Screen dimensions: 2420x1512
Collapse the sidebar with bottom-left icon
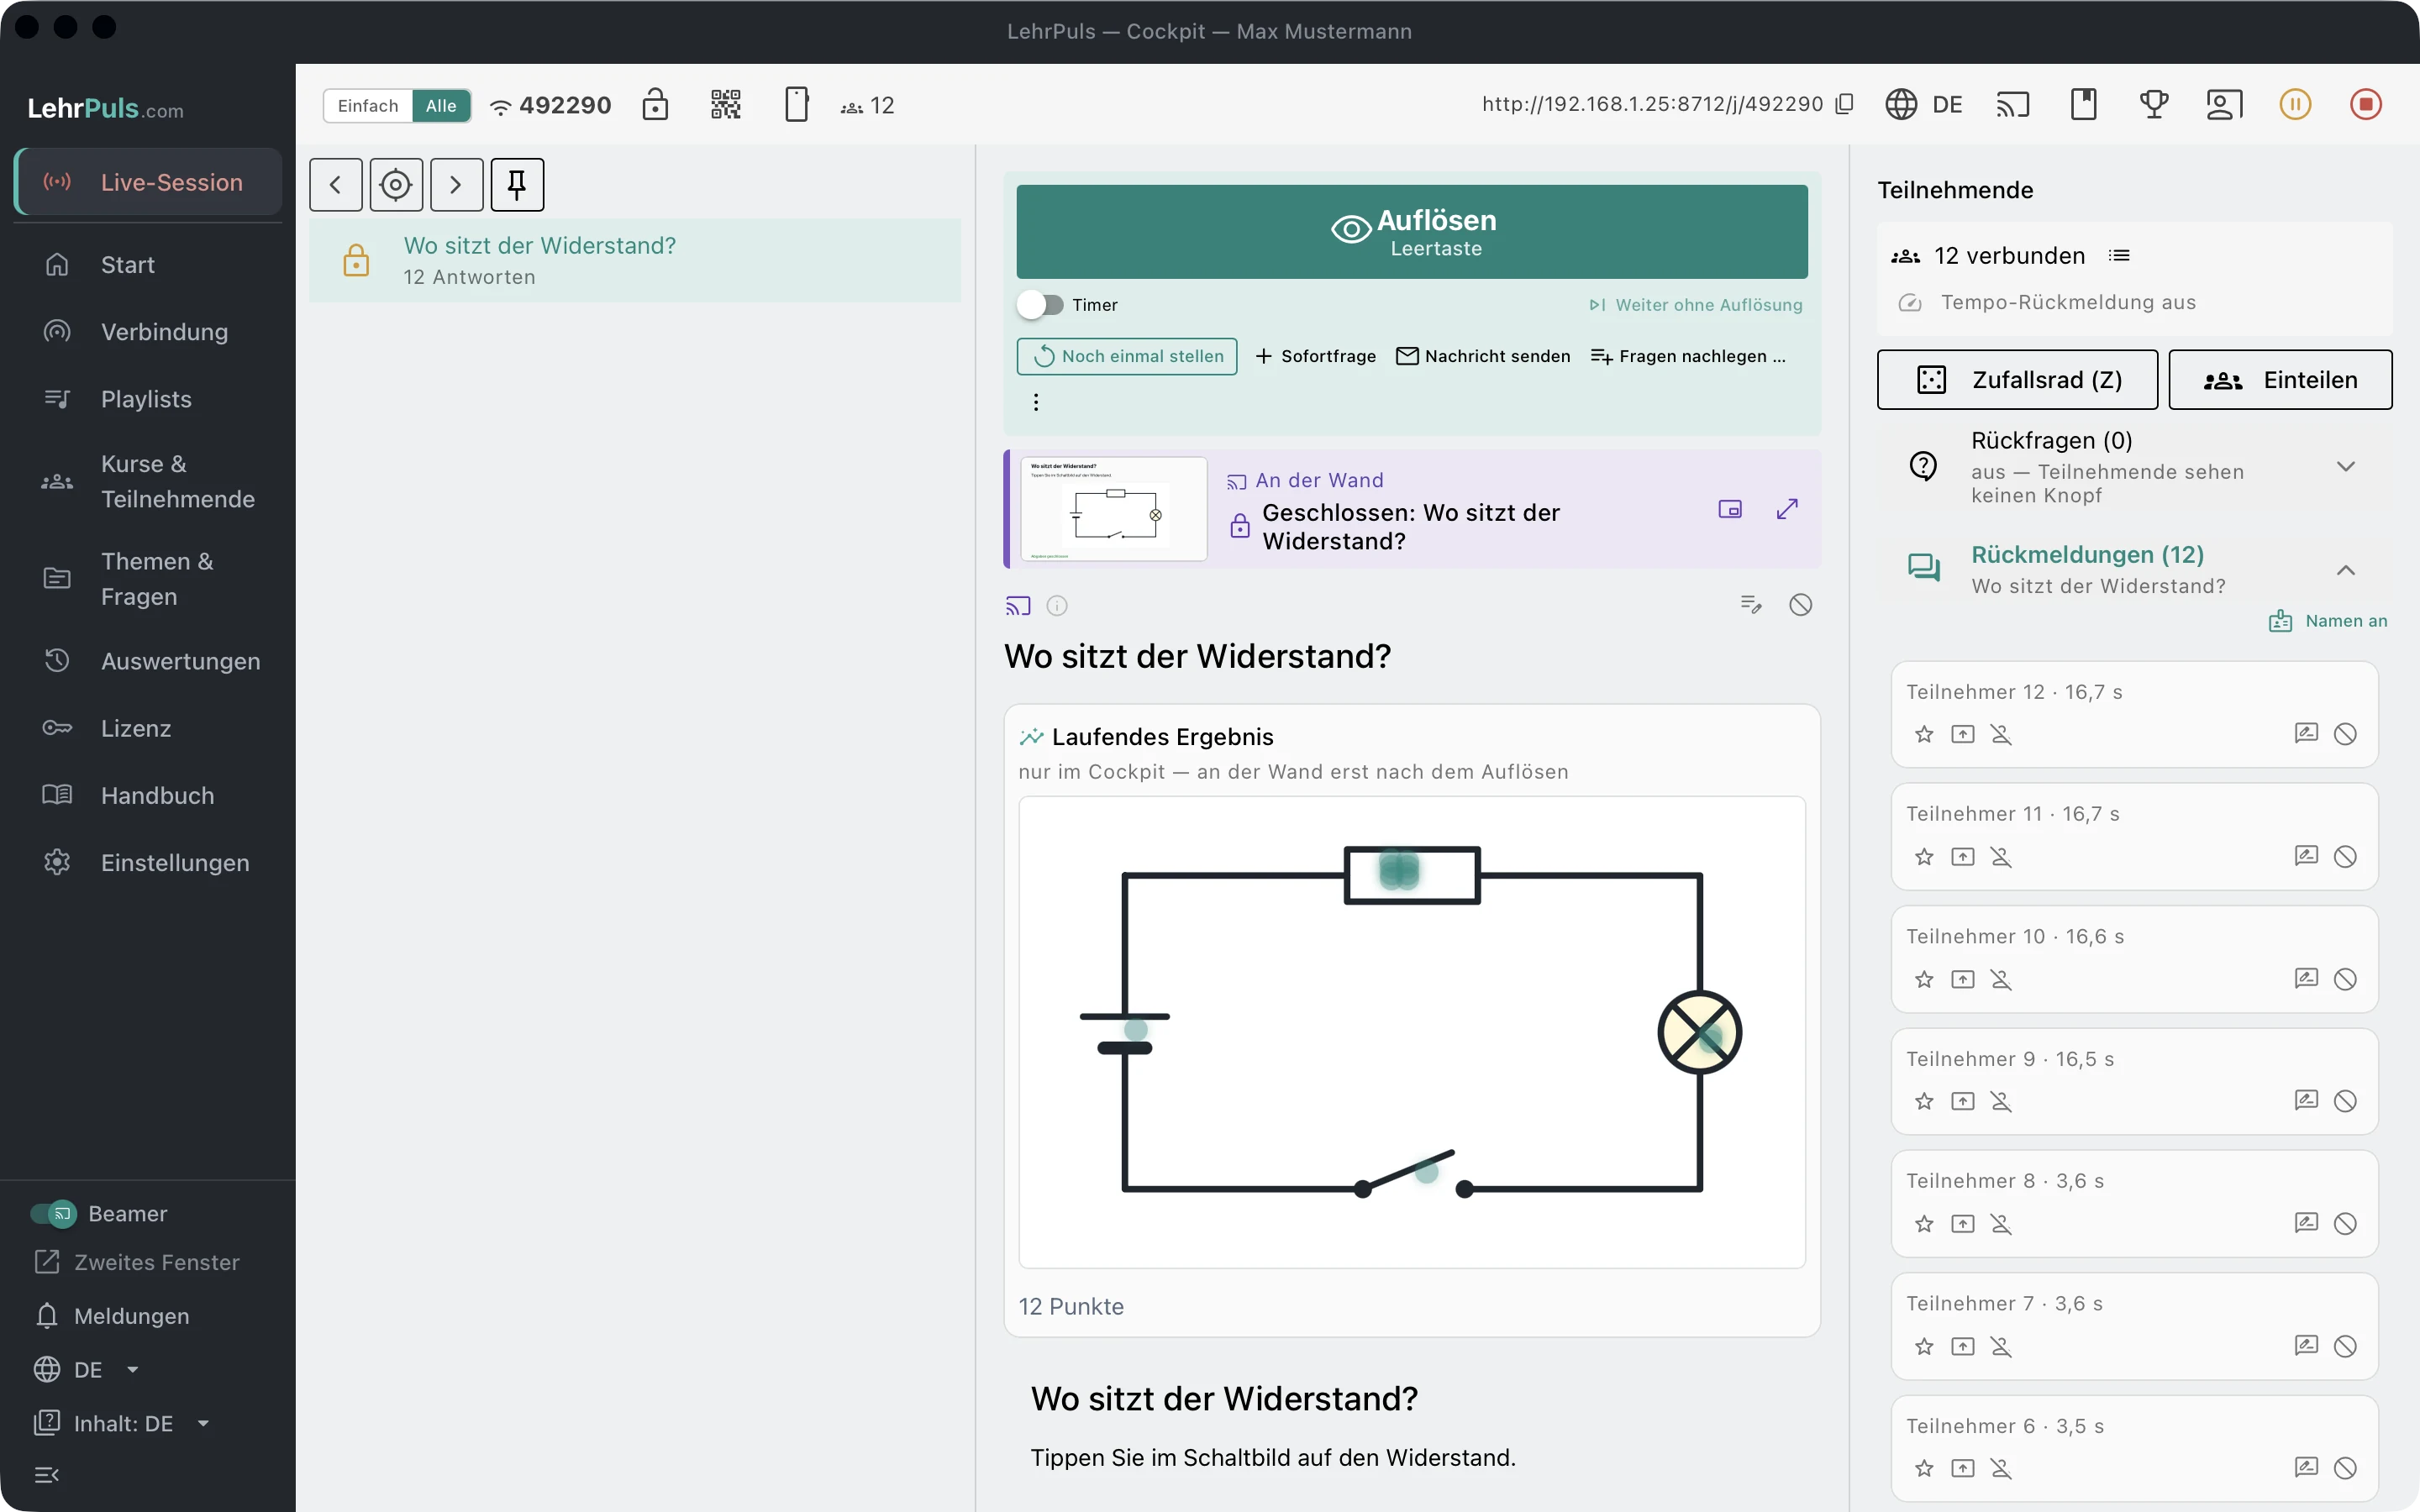47,1475
